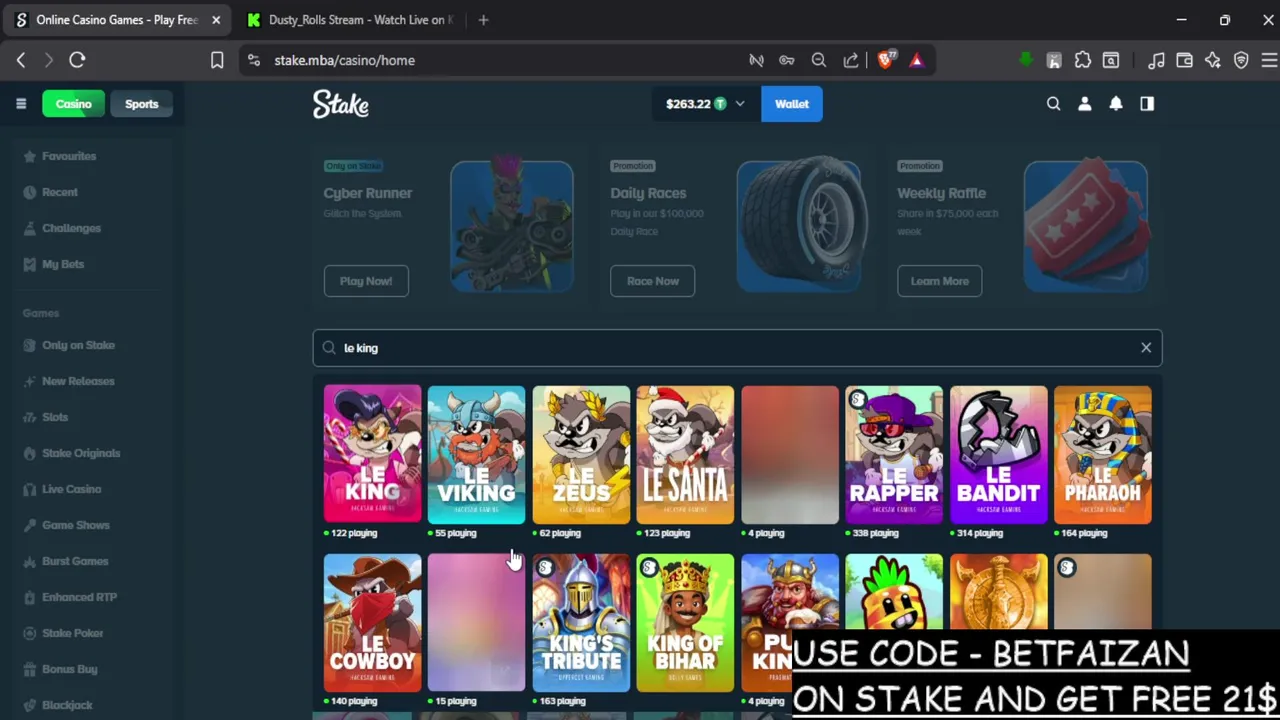Viewport: 1280px width, 720px height.
Task: Open the Le Viking game thumbnail
Action: 476,454
